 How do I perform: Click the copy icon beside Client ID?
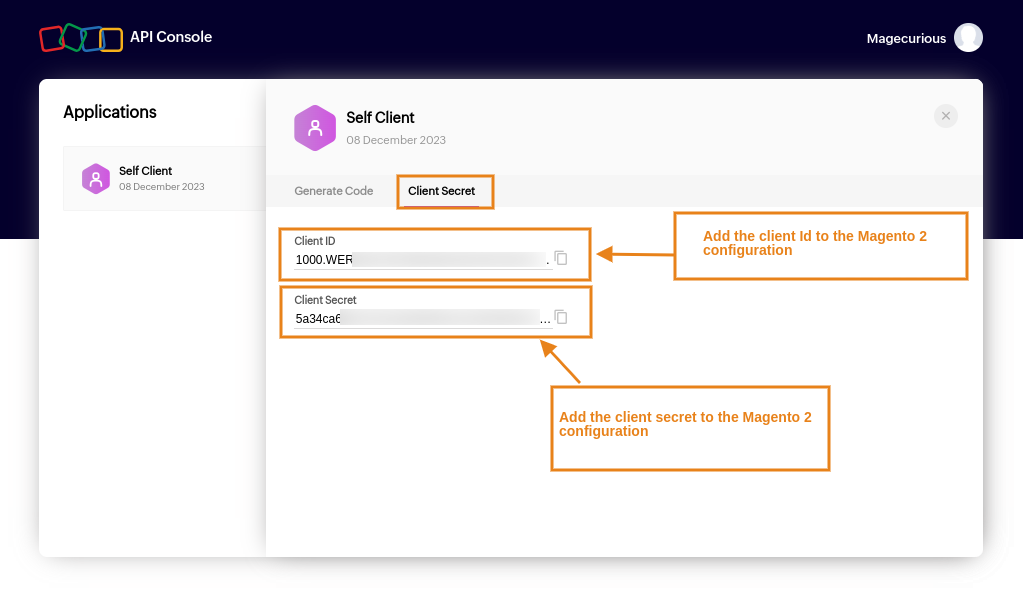click(561, 257)
